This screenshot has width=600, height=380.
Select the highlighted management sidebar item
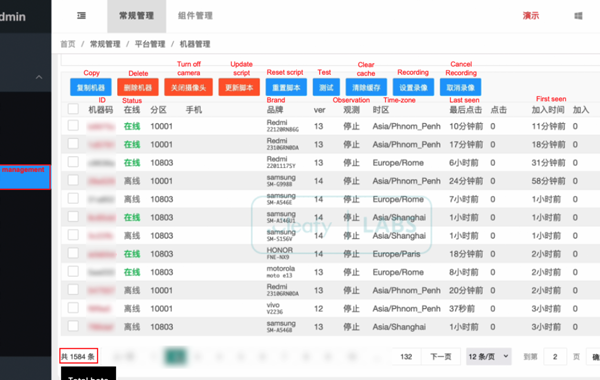pos(24,177)
